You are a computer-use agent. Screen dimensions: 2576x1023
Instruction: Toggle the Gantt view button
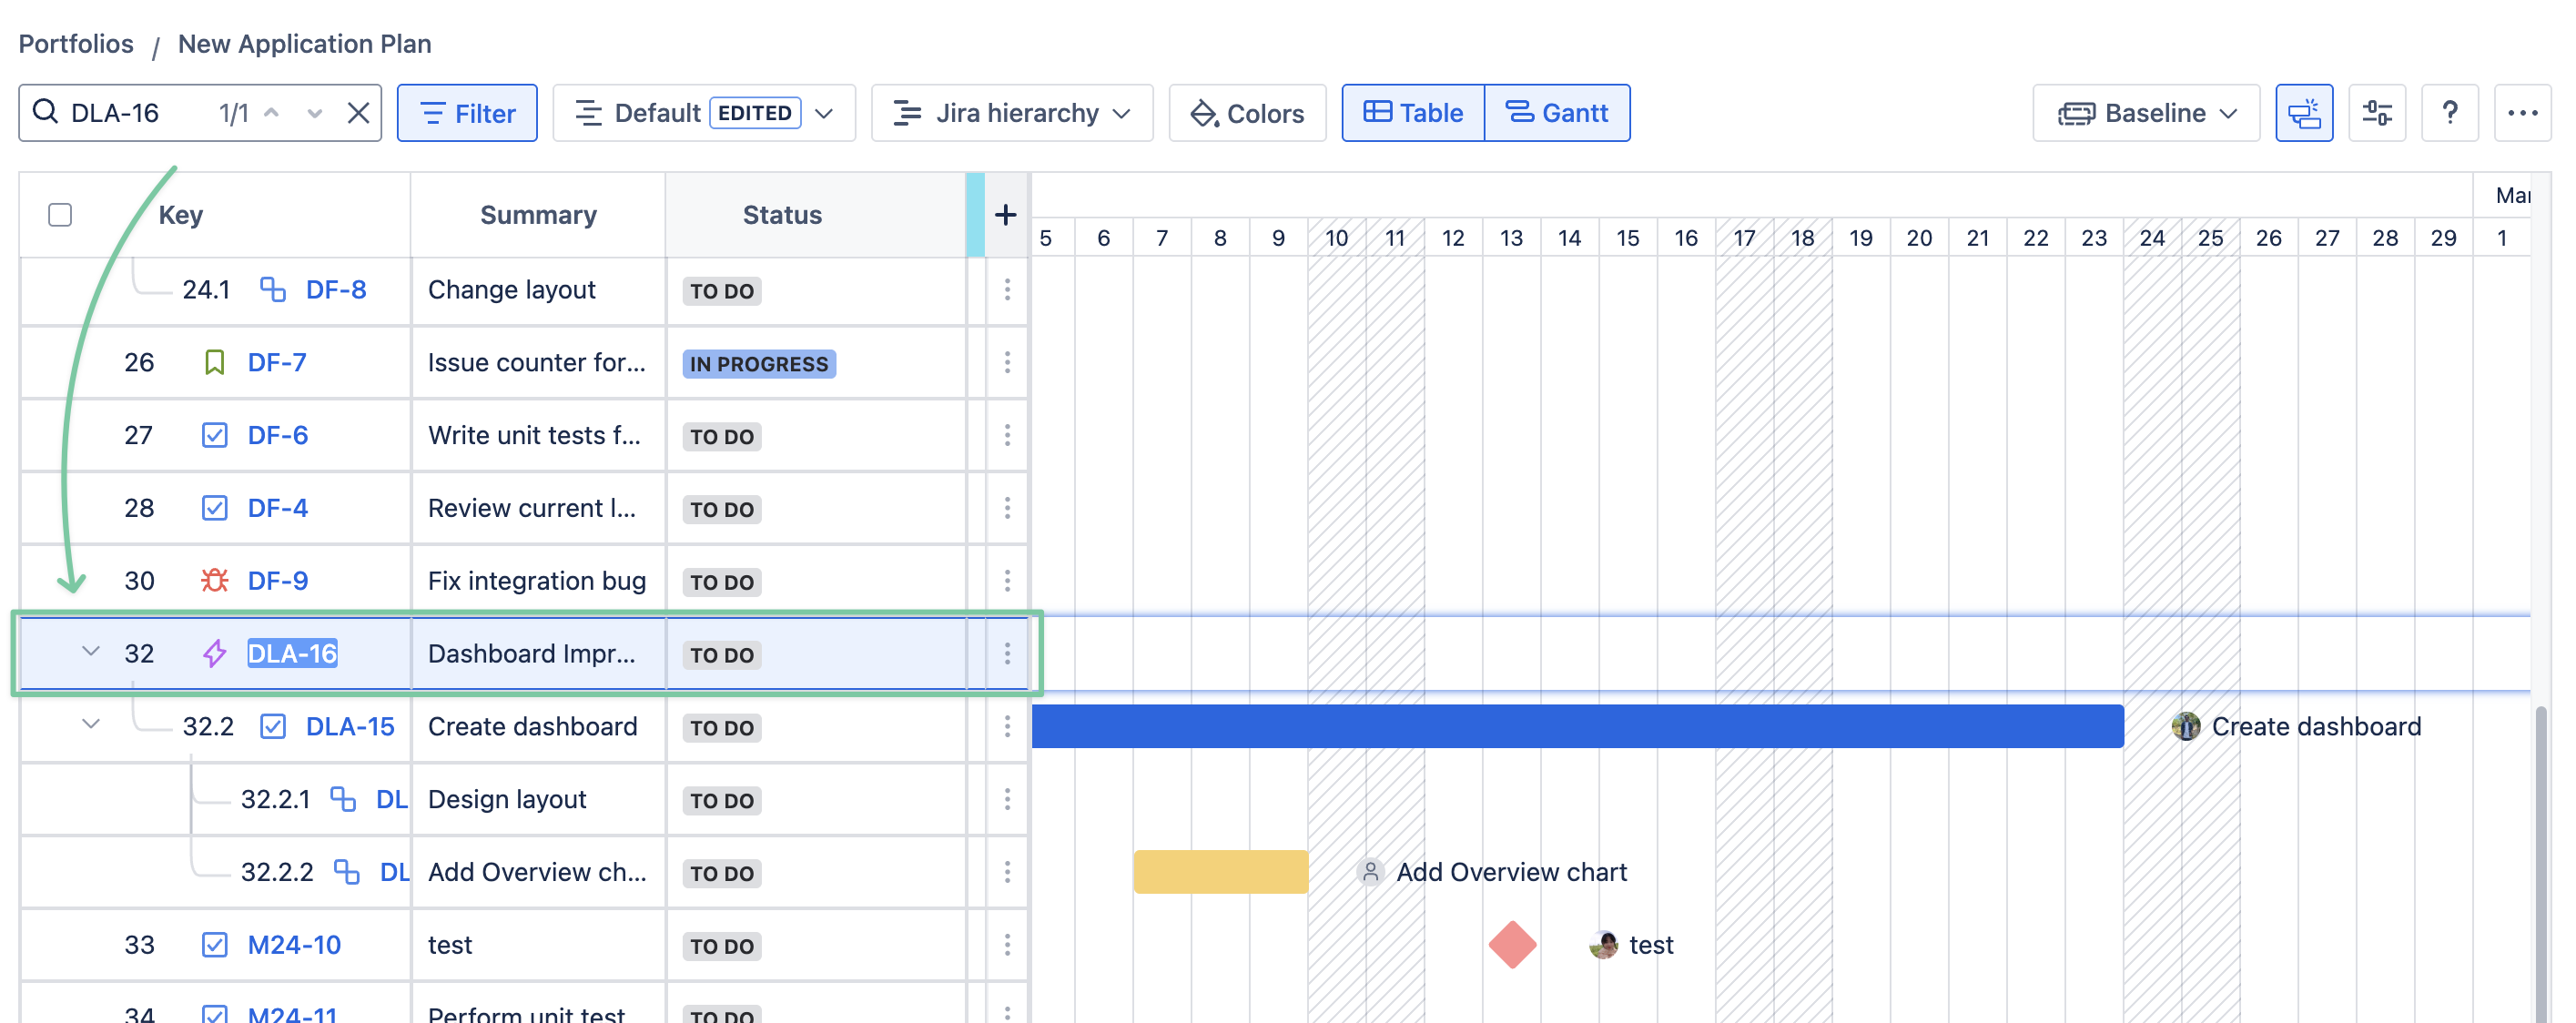1556,113
